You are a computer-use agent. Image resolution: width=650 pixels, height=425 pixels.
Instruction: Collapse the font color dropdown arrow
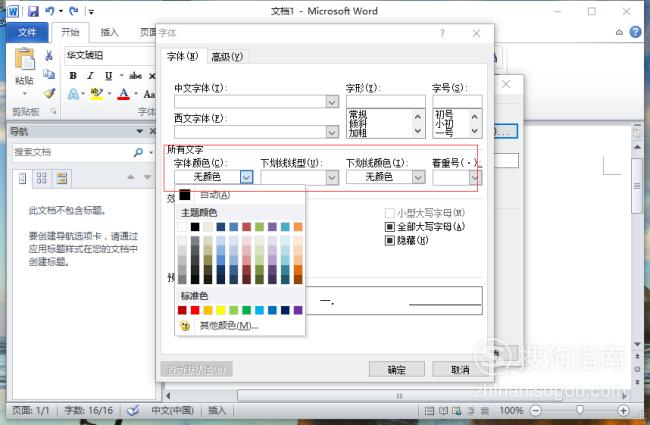tap(246, 177)
